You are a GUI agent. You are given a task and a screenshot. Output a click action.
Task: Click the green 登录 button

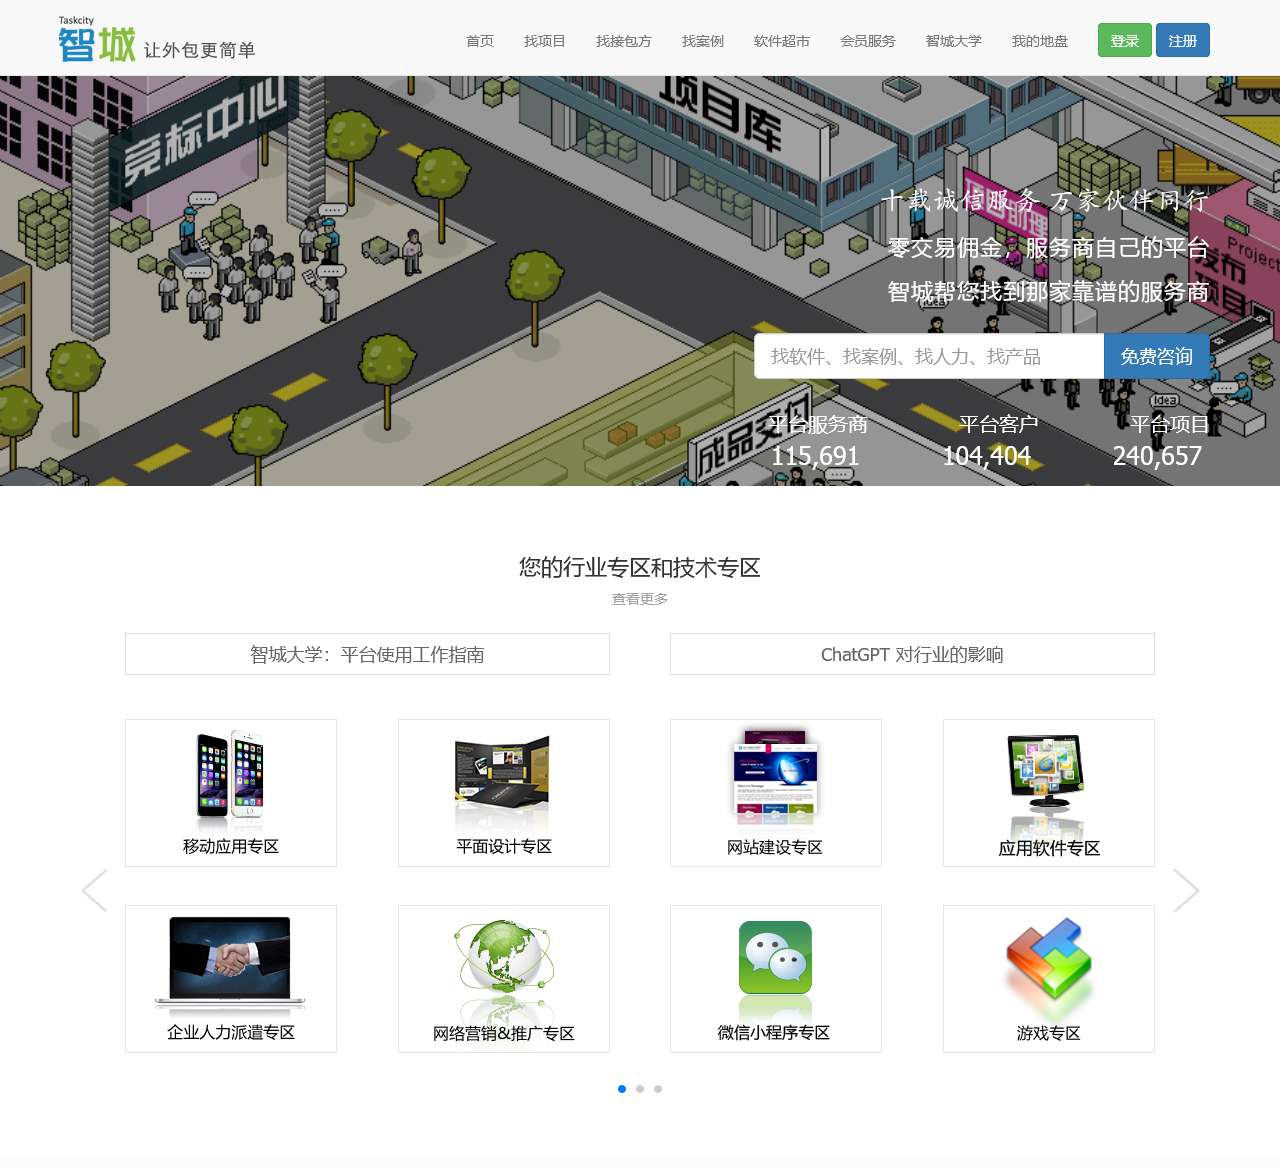click(x=1125, y=40)
